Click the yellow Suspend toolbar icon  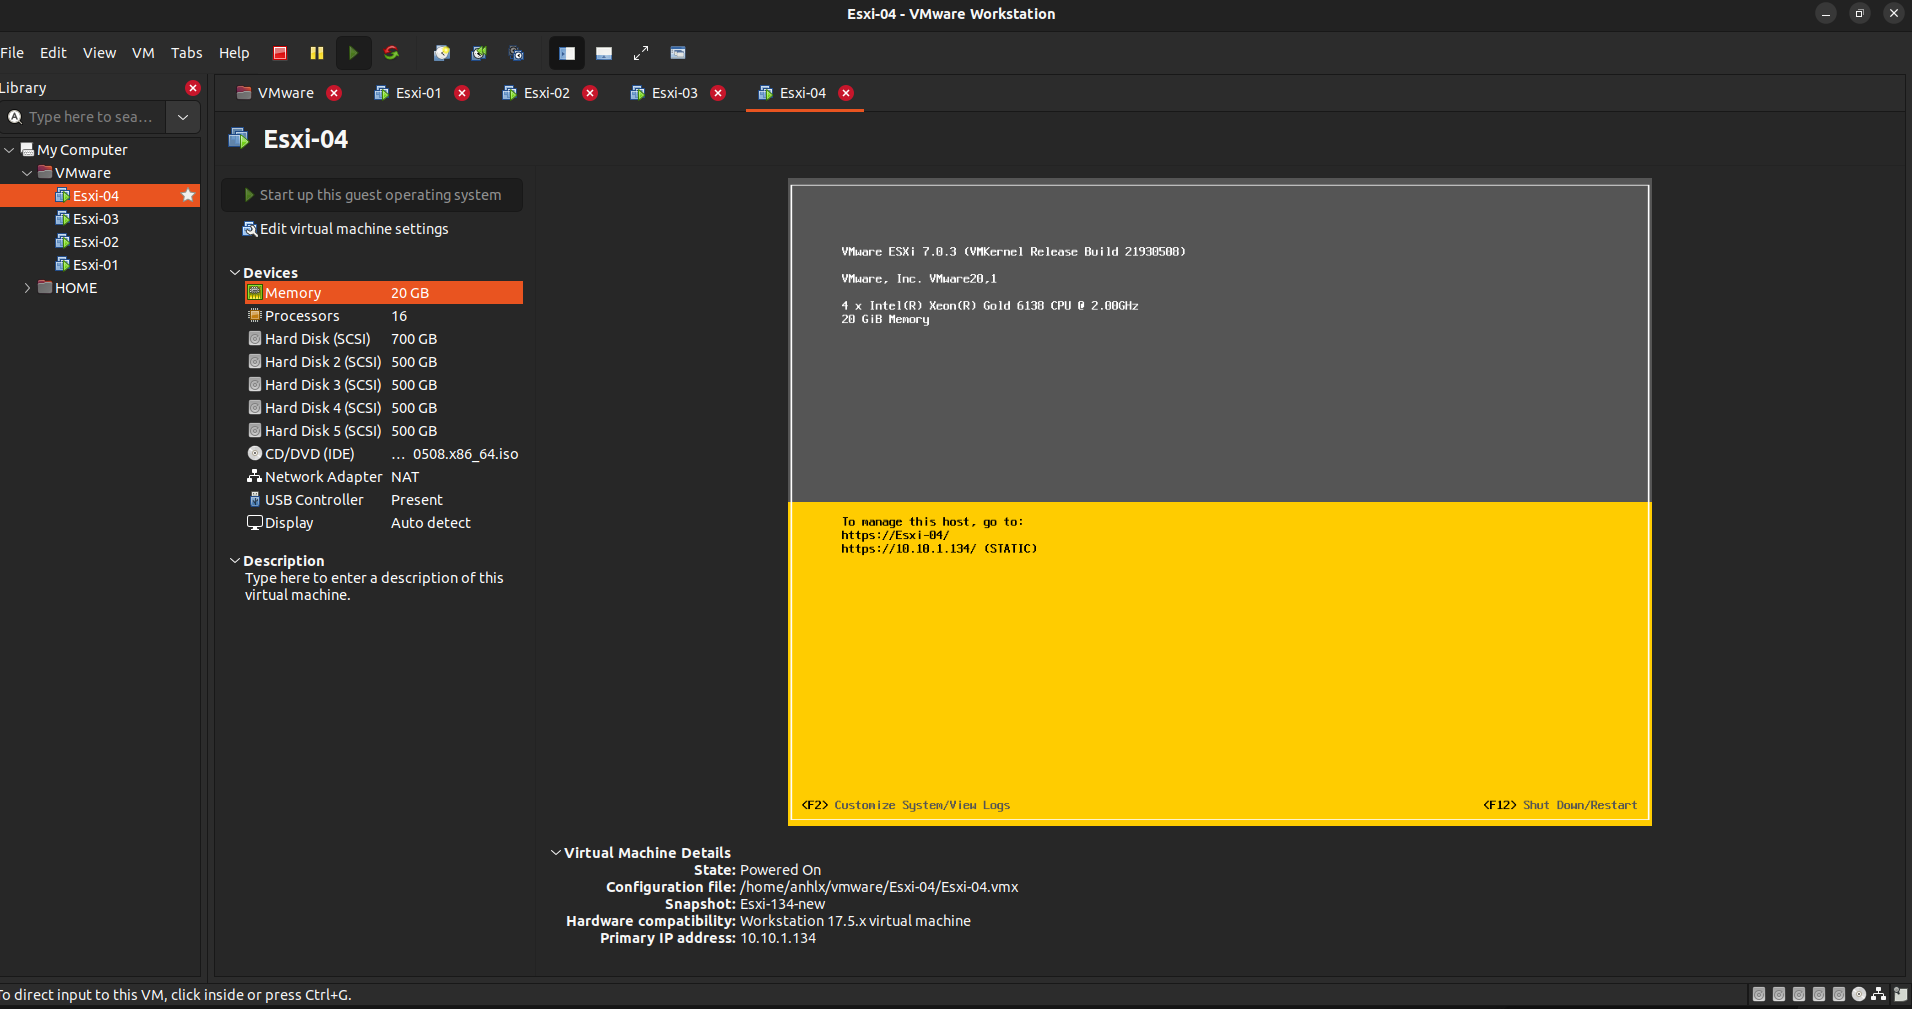point(317,53)
